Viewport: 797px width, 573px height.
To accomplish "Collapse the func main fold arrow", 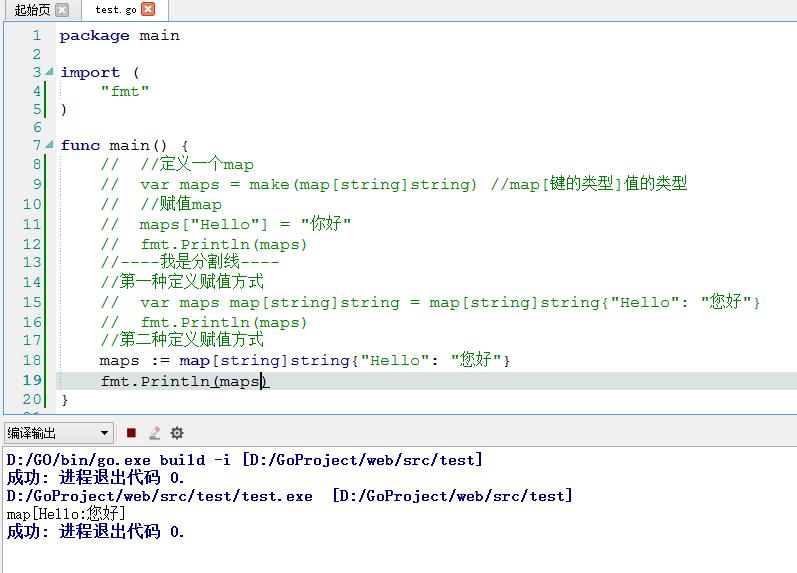I will pos(49,145).
